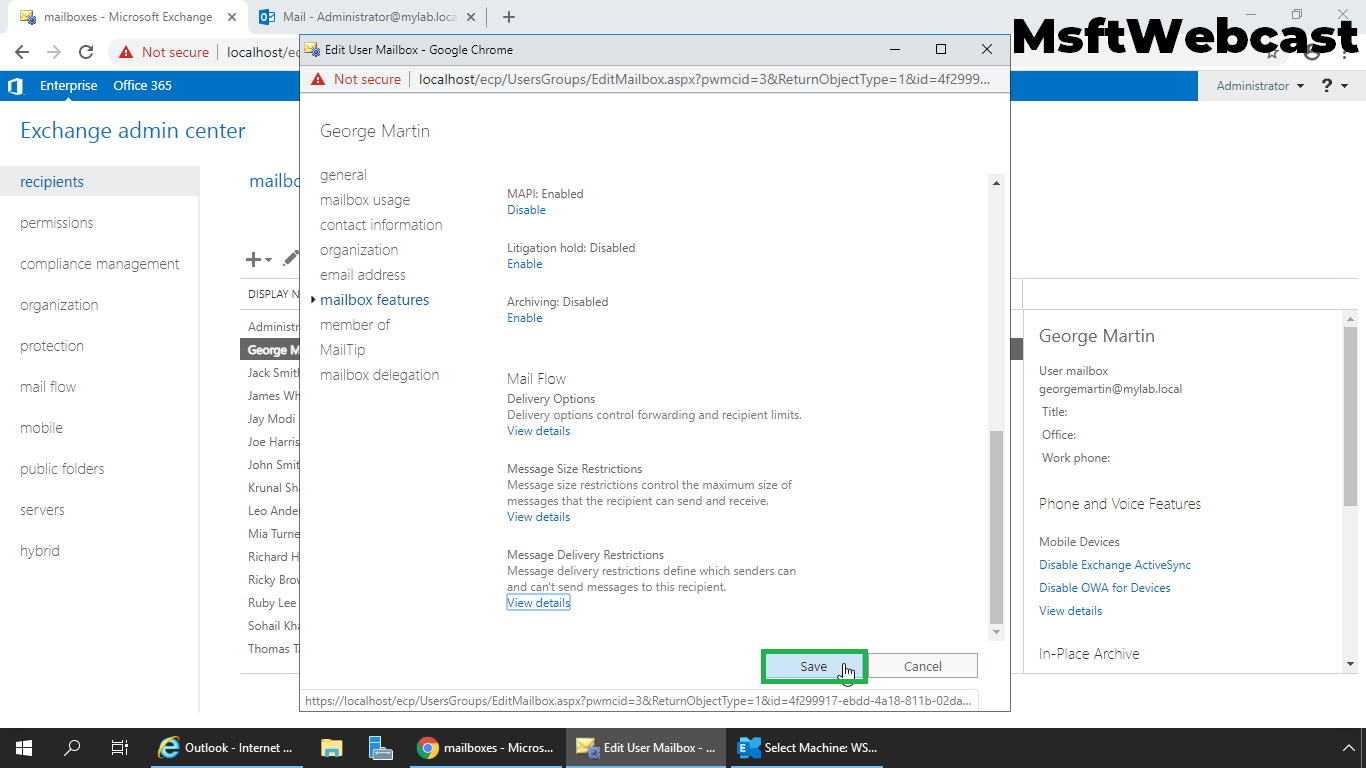Open the help question mark dropdown

tap(1334, 86)
